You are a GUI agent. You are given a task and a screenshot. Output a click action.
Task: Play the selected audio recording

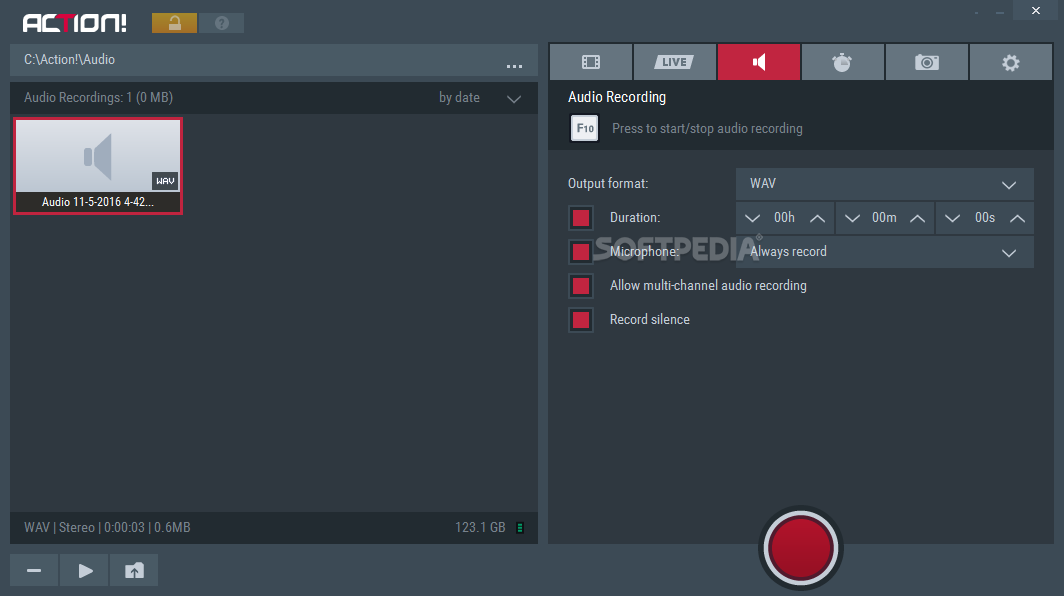click(85, 571)
